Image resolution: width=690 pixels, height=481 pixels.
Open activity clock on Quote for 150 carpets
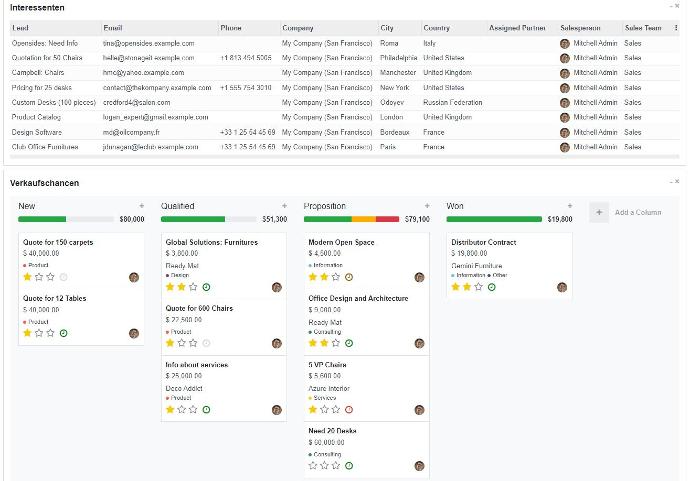[x=63, y=277]
